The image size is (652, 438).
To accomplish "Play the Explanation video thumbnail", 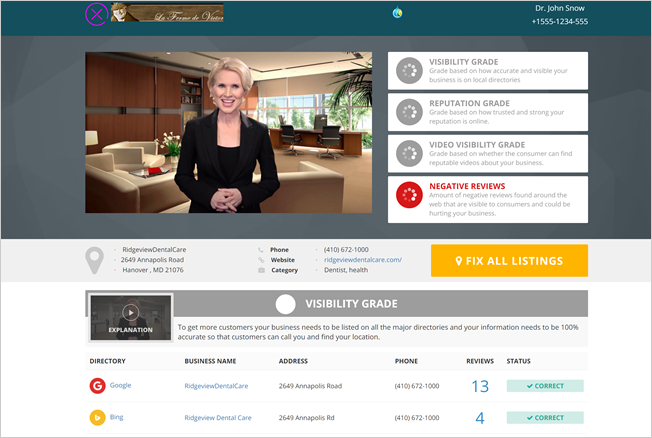I will point(131,314).
